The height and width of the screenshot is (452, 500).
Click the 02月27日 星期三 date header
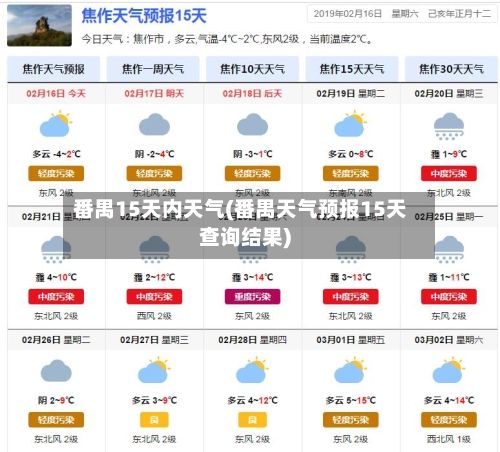(x=154, y=340)
